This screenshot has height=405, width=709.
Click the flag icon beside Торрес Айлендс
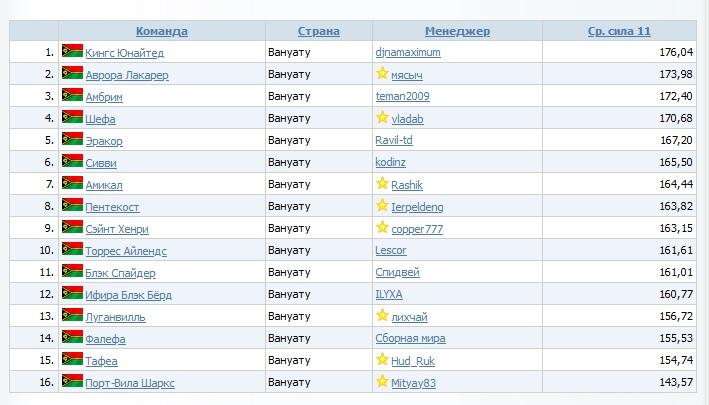point(72,249)
